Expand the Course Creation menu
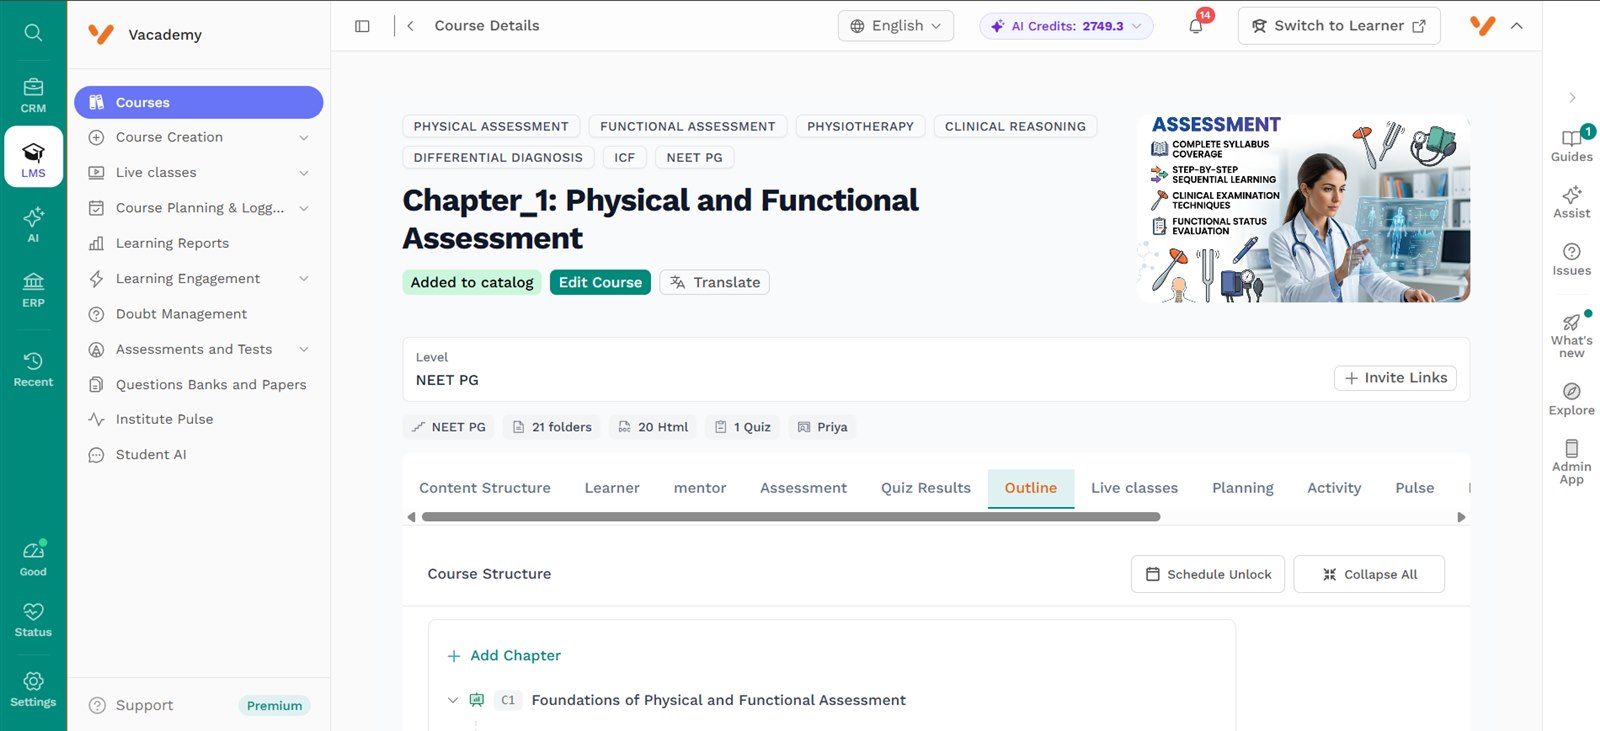The width and height of the screenshot is (1600, 731). click(x=304, y=138)
